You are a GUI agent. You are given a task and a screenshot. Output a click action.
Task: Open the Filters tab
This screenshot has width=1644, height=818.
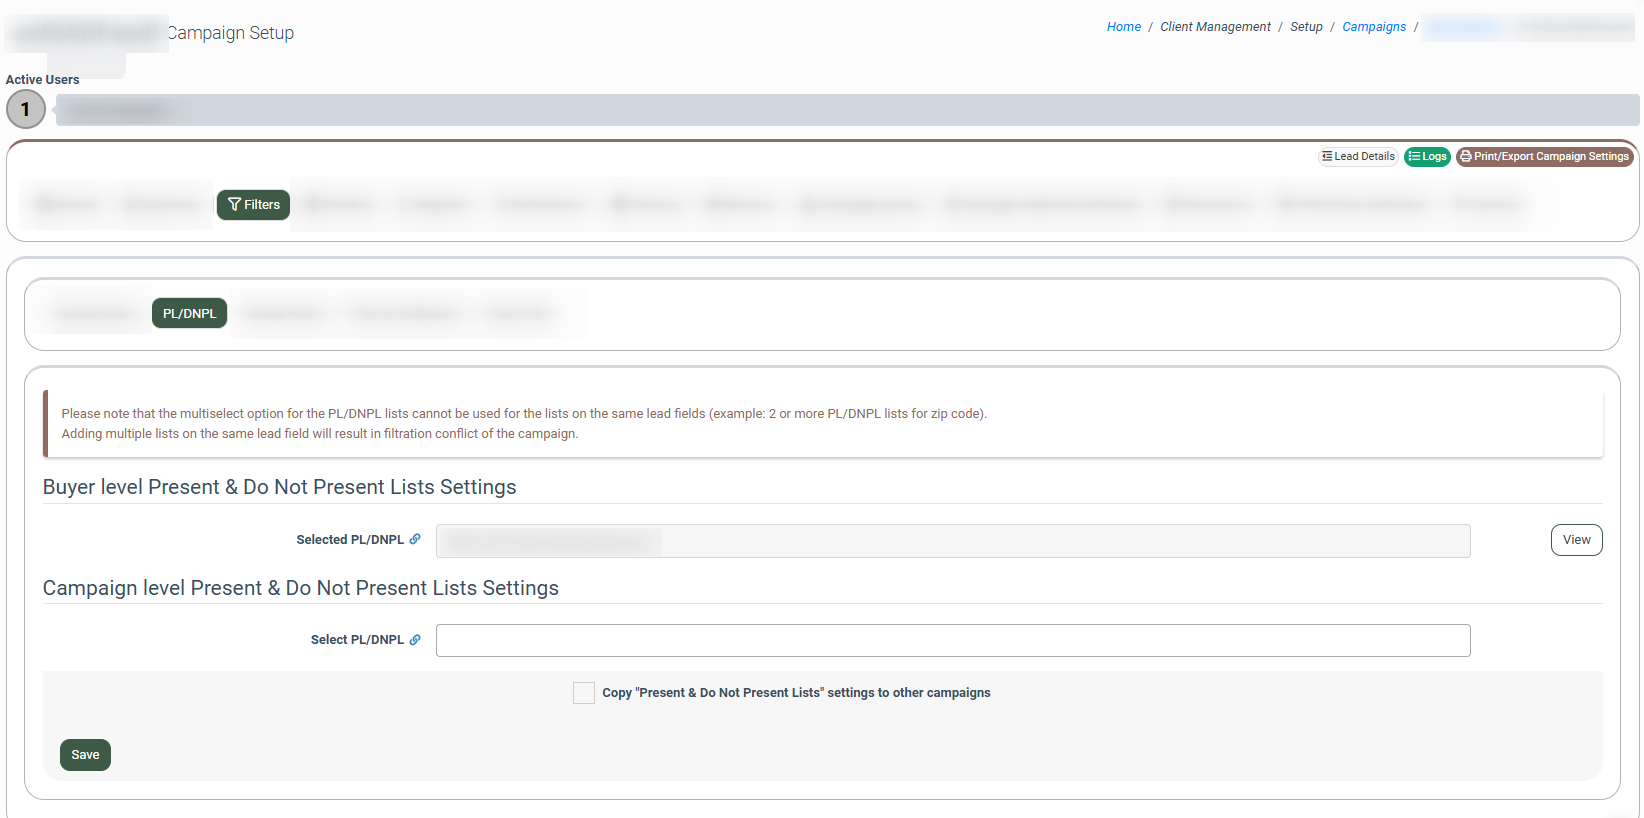[x=254, y=205]
